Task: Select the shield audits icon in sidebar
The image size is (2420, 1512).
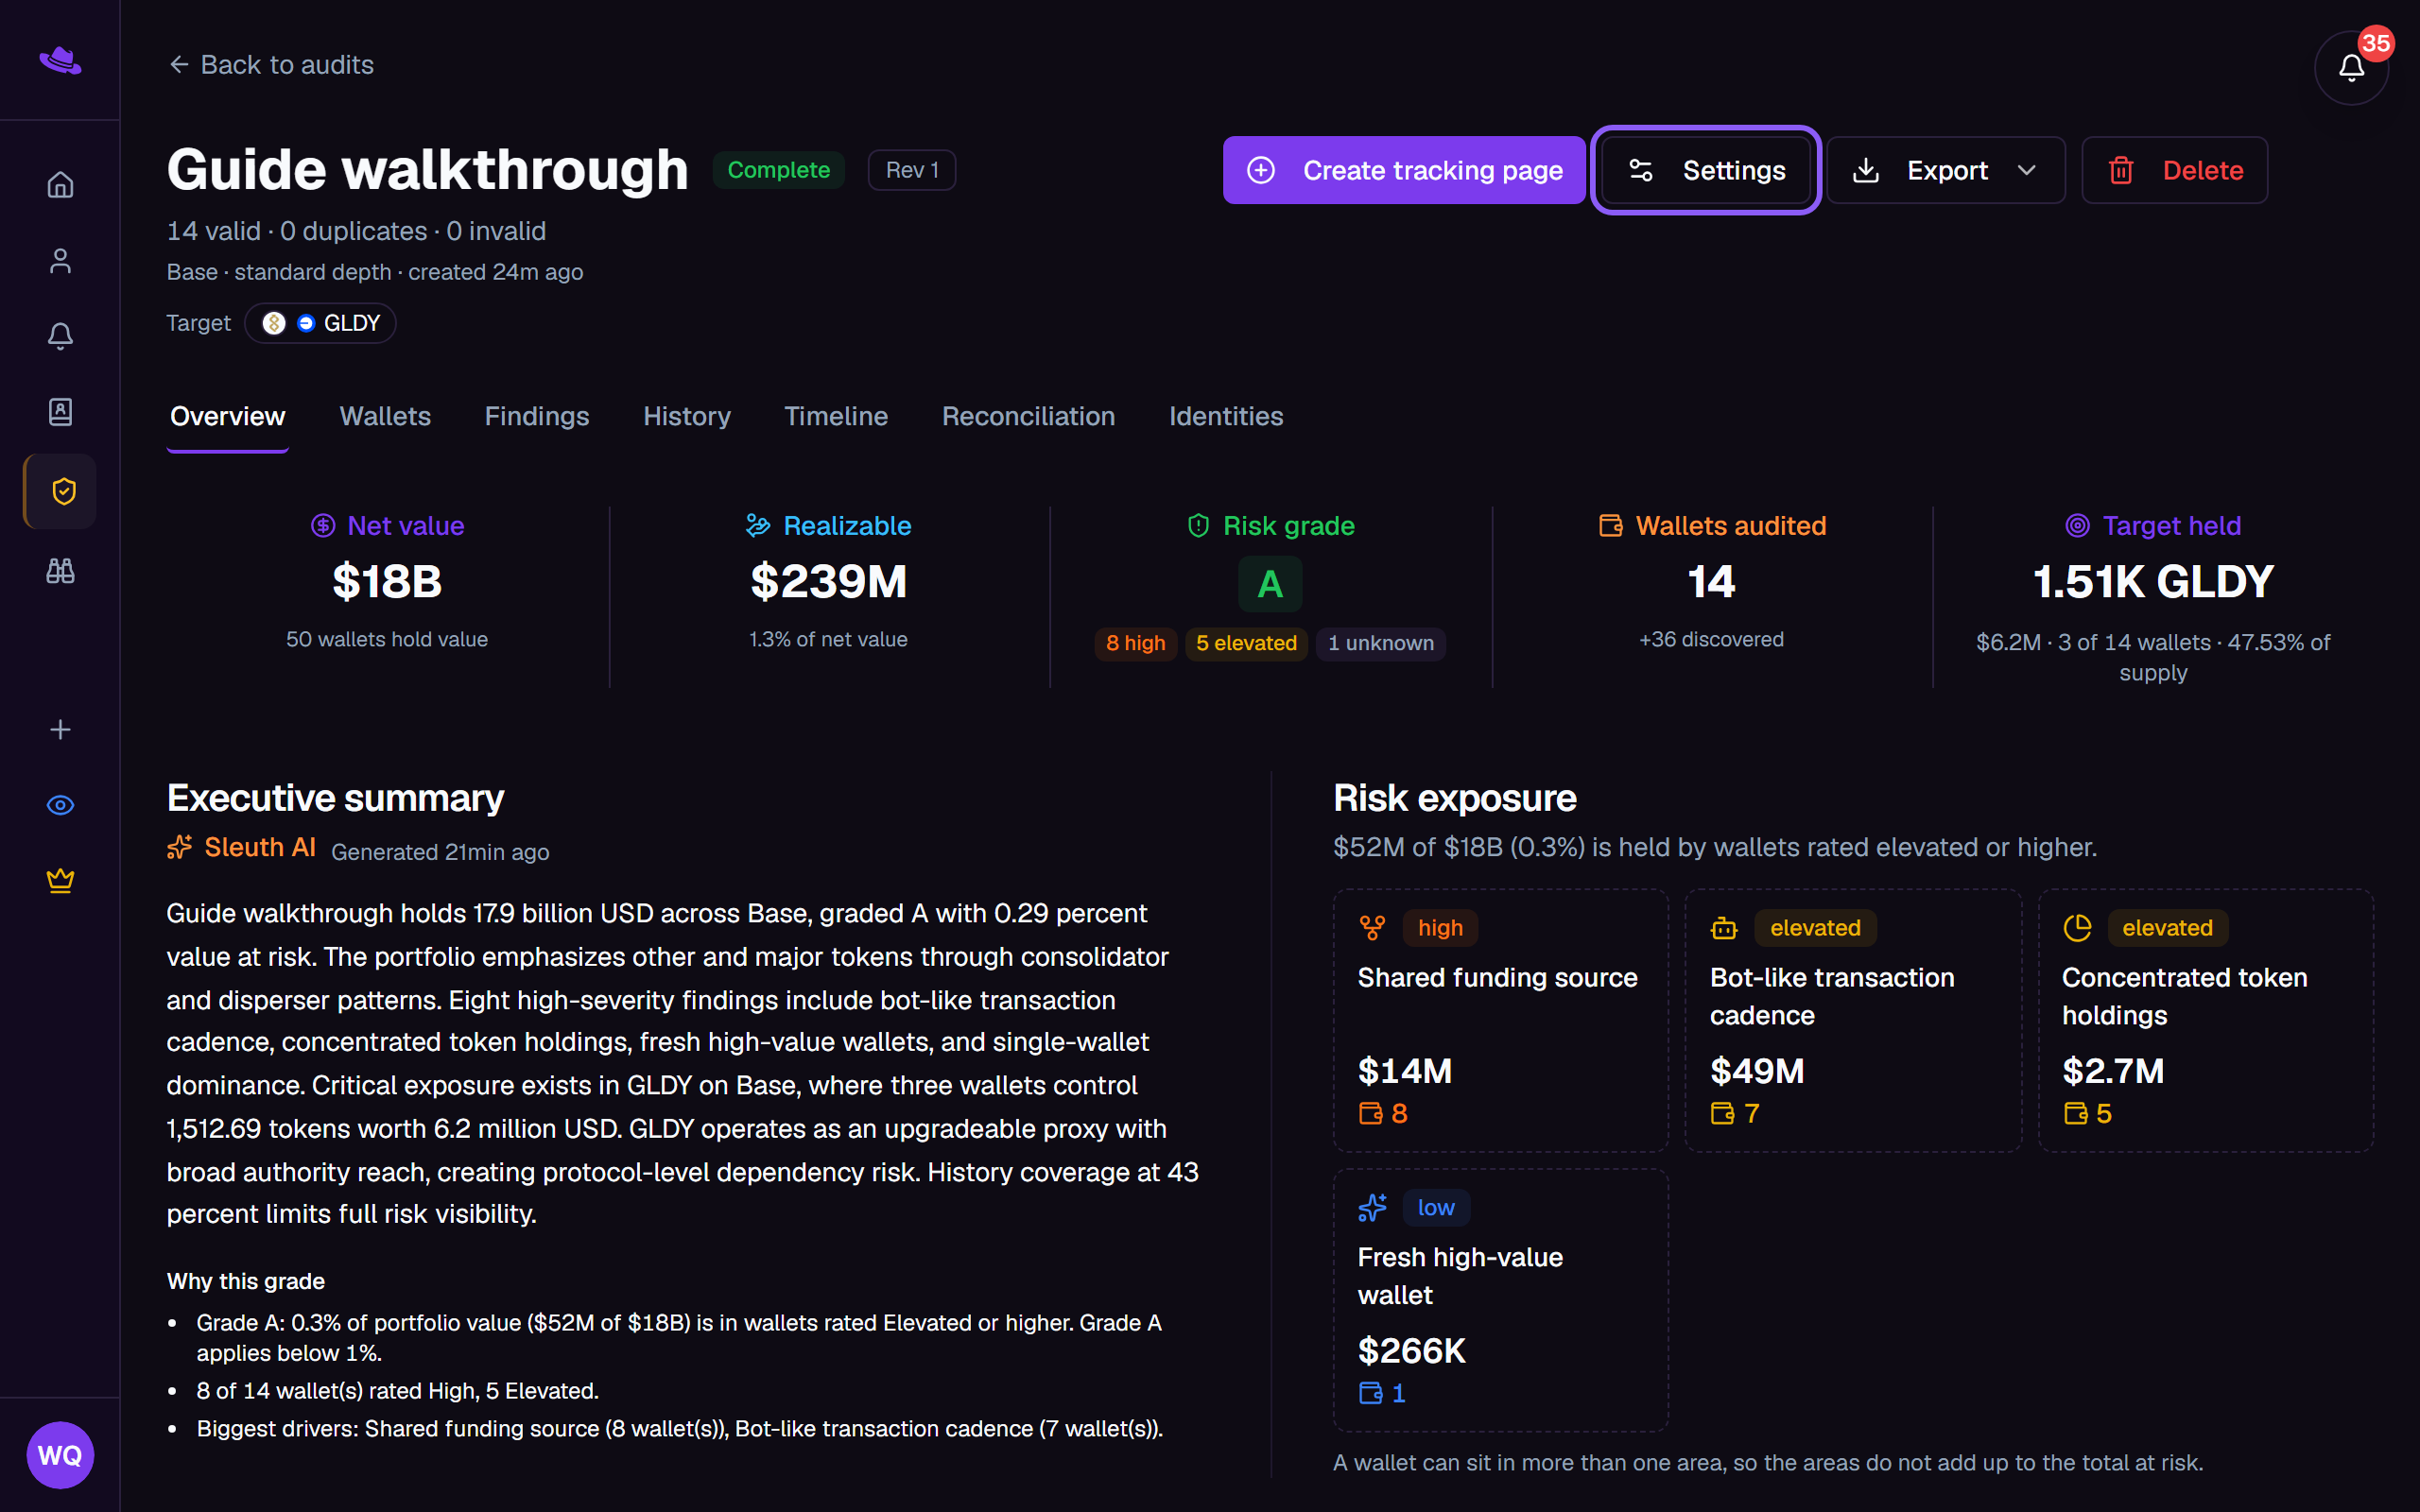Action: 60,491
